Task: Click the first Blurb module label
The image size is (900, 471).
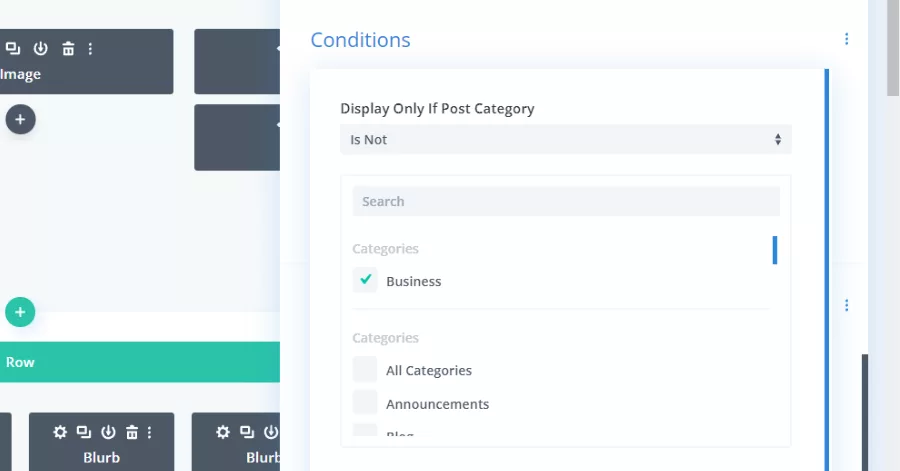Action: pos(102,457)
